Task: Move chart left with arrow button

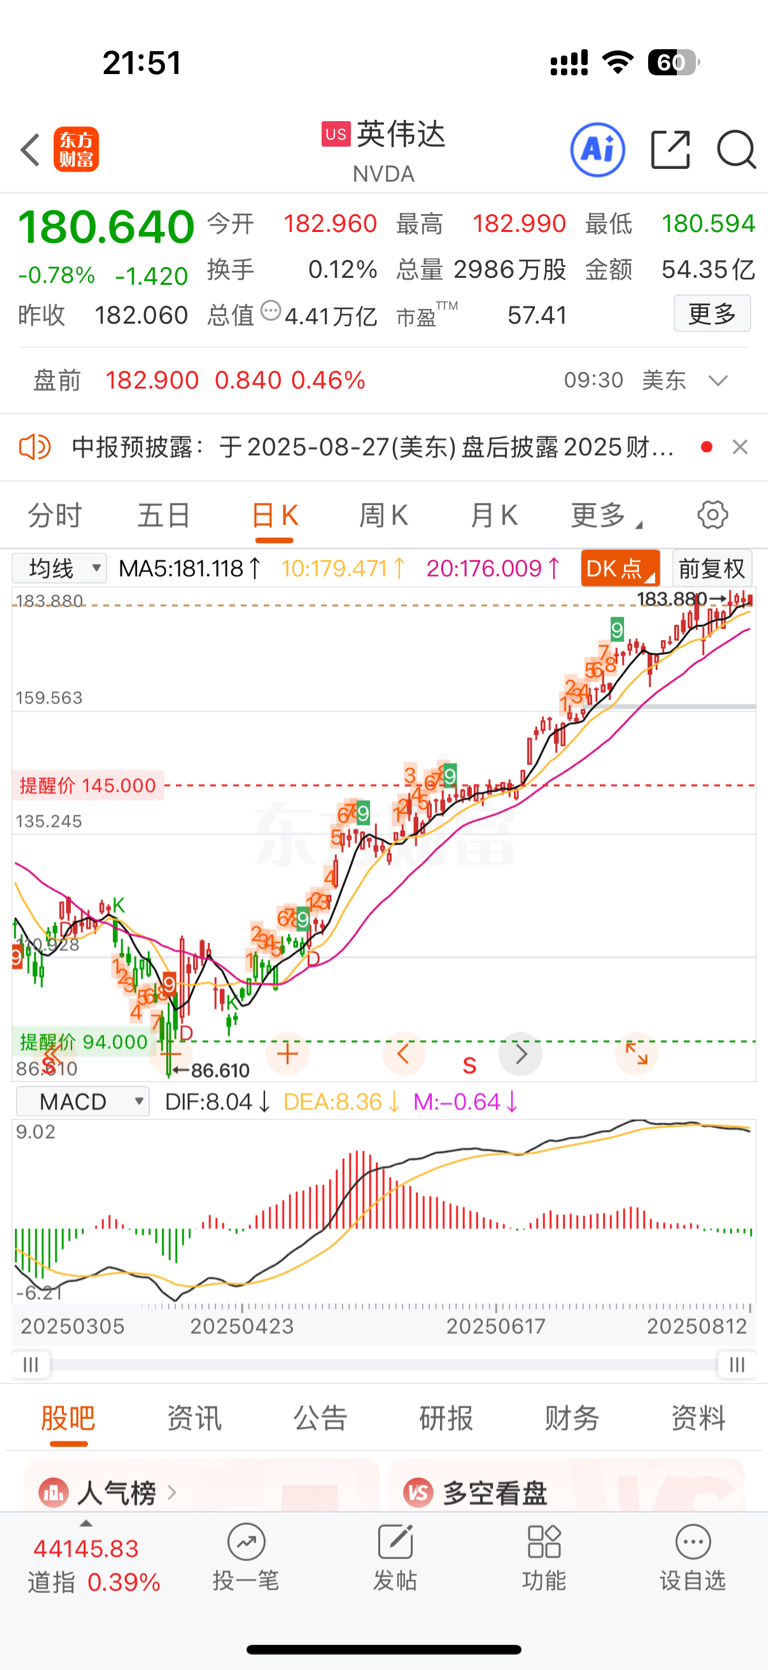Action: pos(404,1054)
